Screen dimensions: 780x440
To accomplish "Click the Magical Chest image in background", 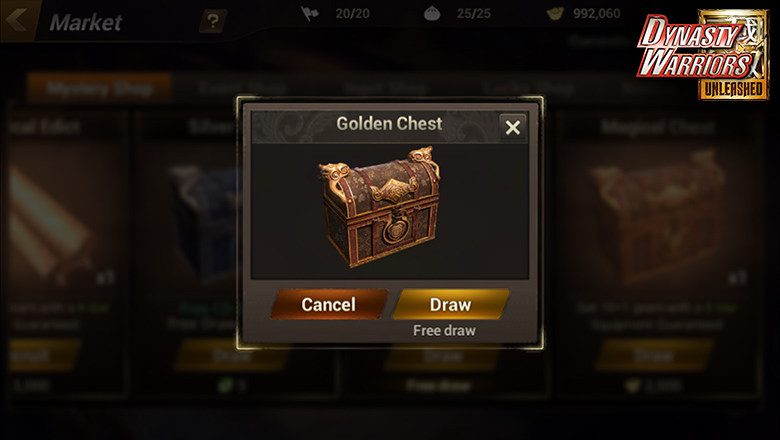I will tap(658, 217).
